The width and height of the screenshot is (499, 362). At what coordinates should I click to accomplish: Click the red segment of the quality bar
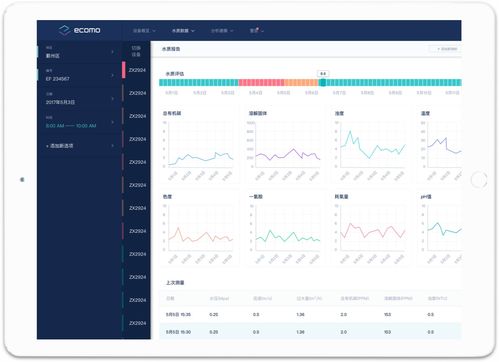click(261, 82)
